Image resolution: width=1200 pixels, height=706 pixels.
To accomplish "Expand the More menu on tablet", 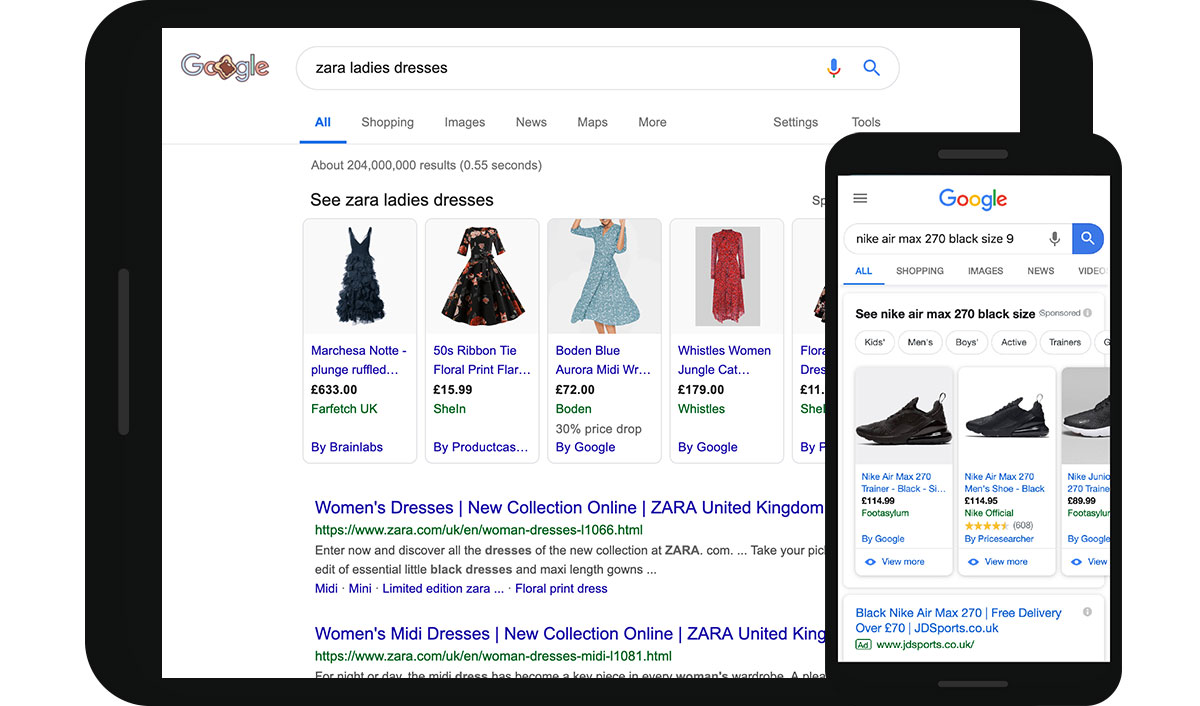I will [x=652, y=122].
